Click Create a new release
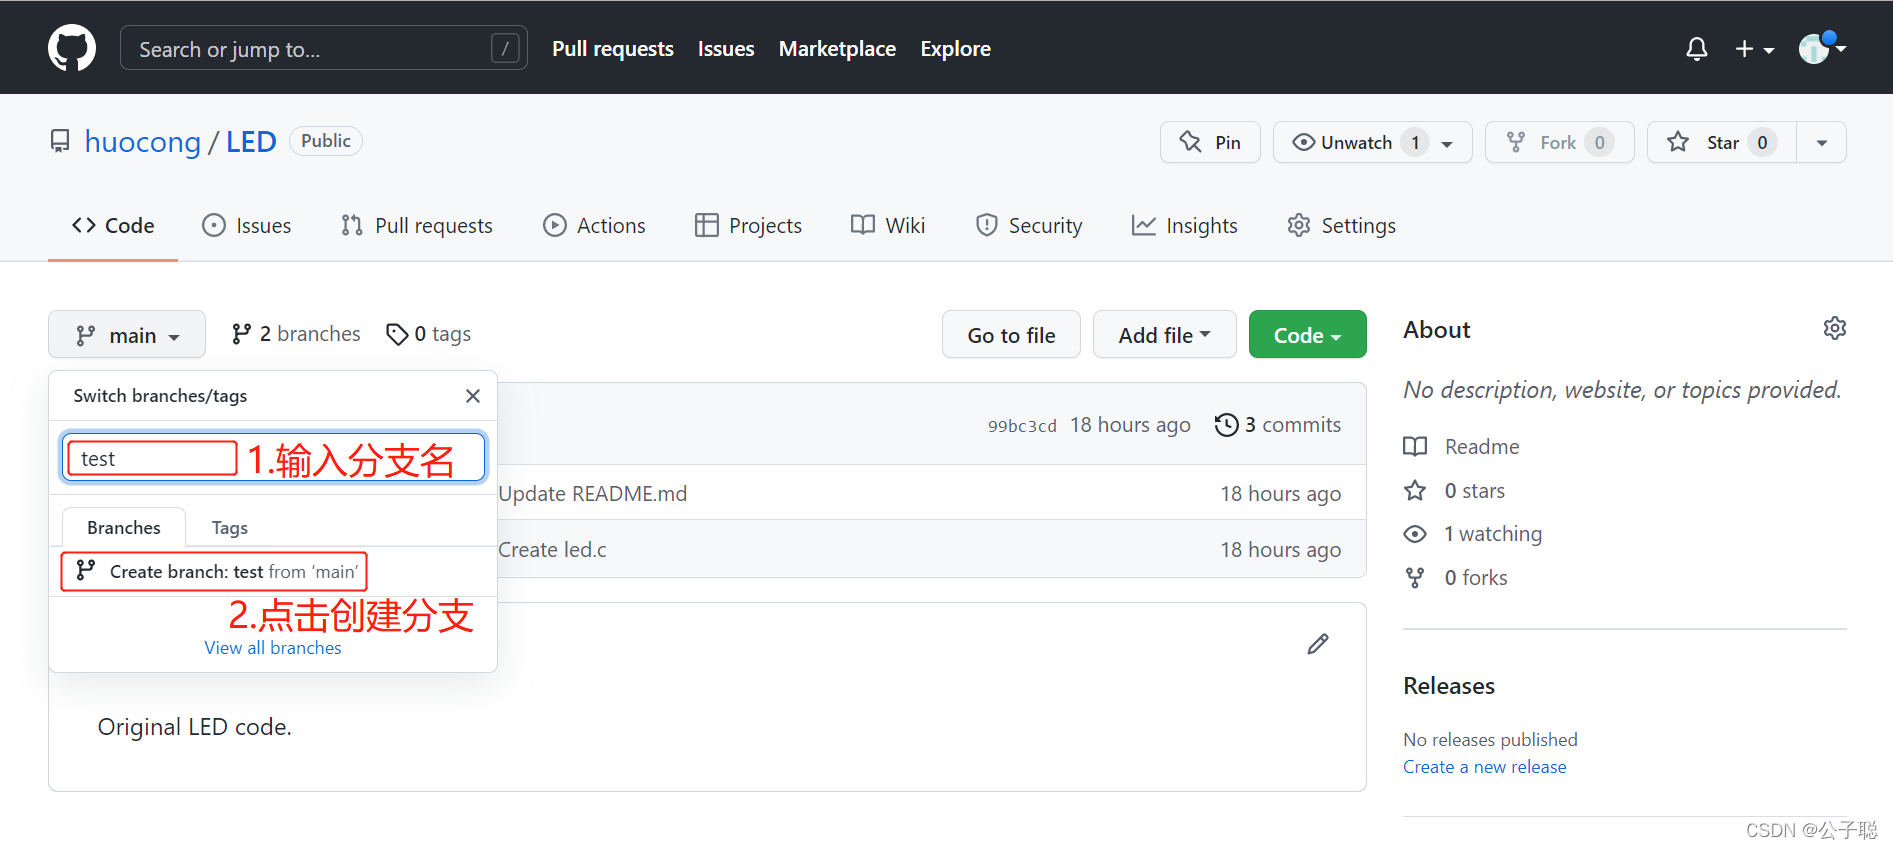The width and height of the screenshot is (1893, 849). click(x=1485, y=767)
